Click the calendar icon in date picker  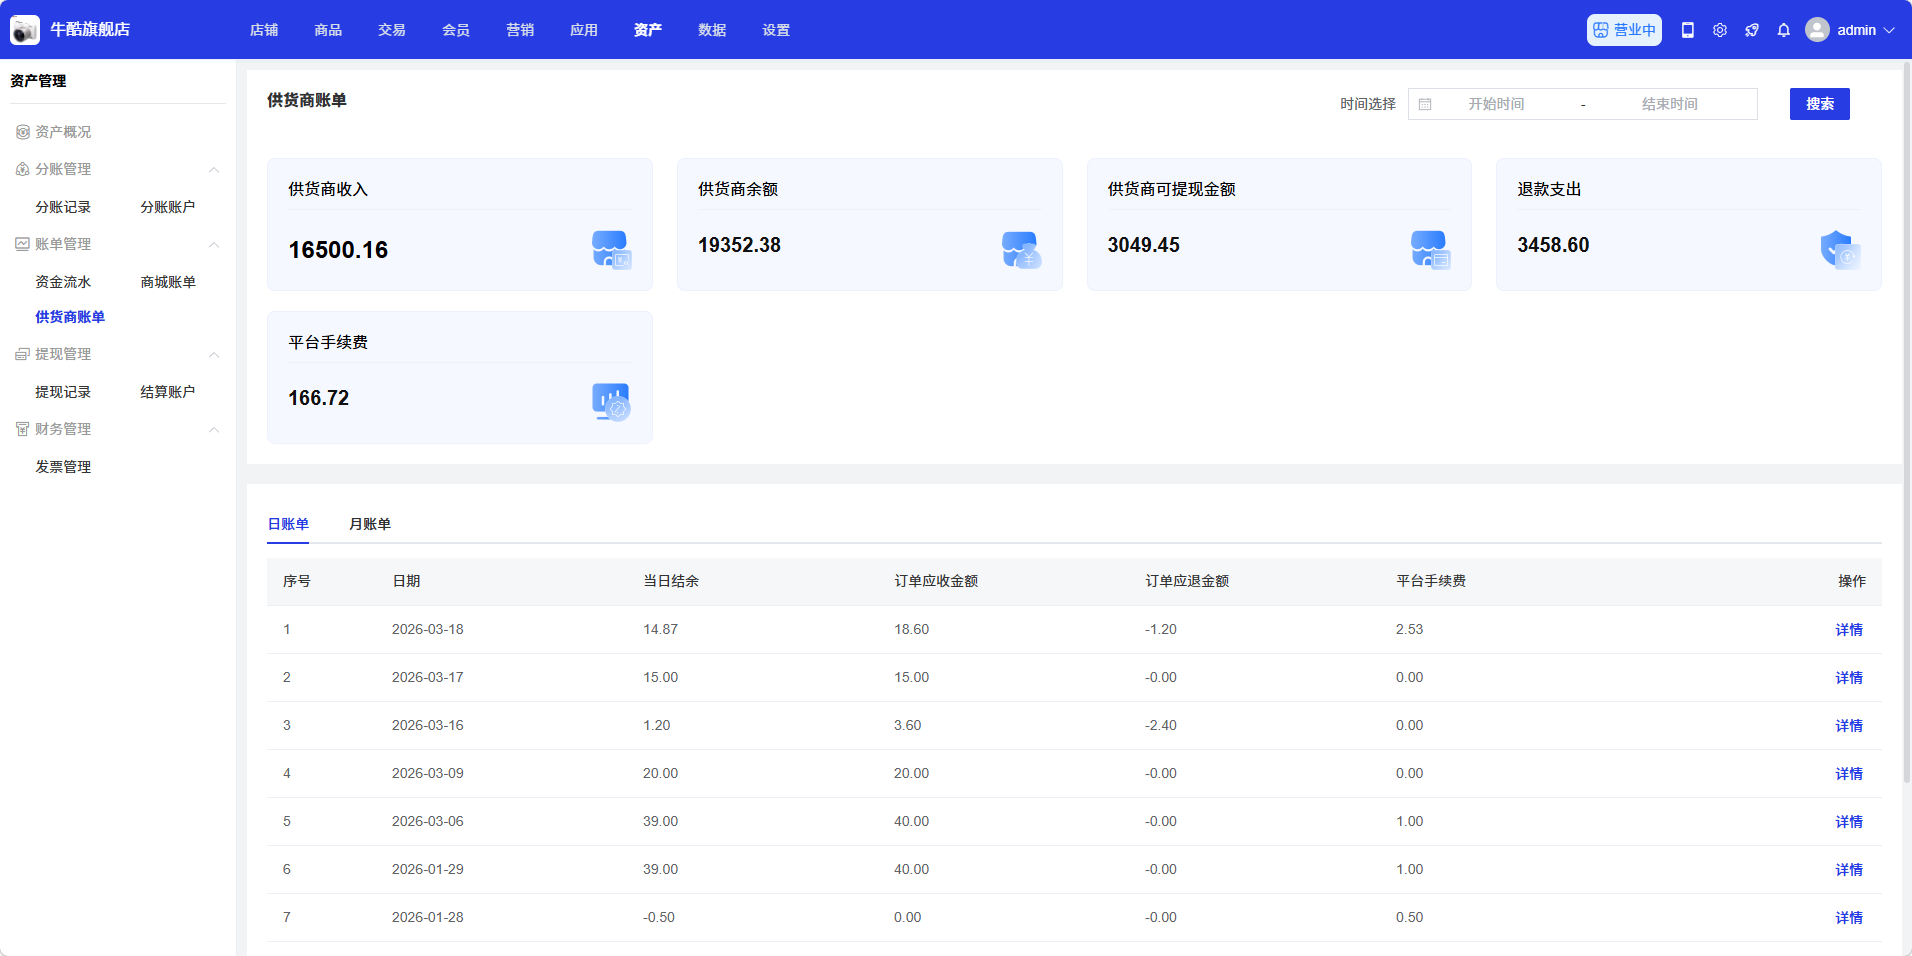(x=1425, y=104)
